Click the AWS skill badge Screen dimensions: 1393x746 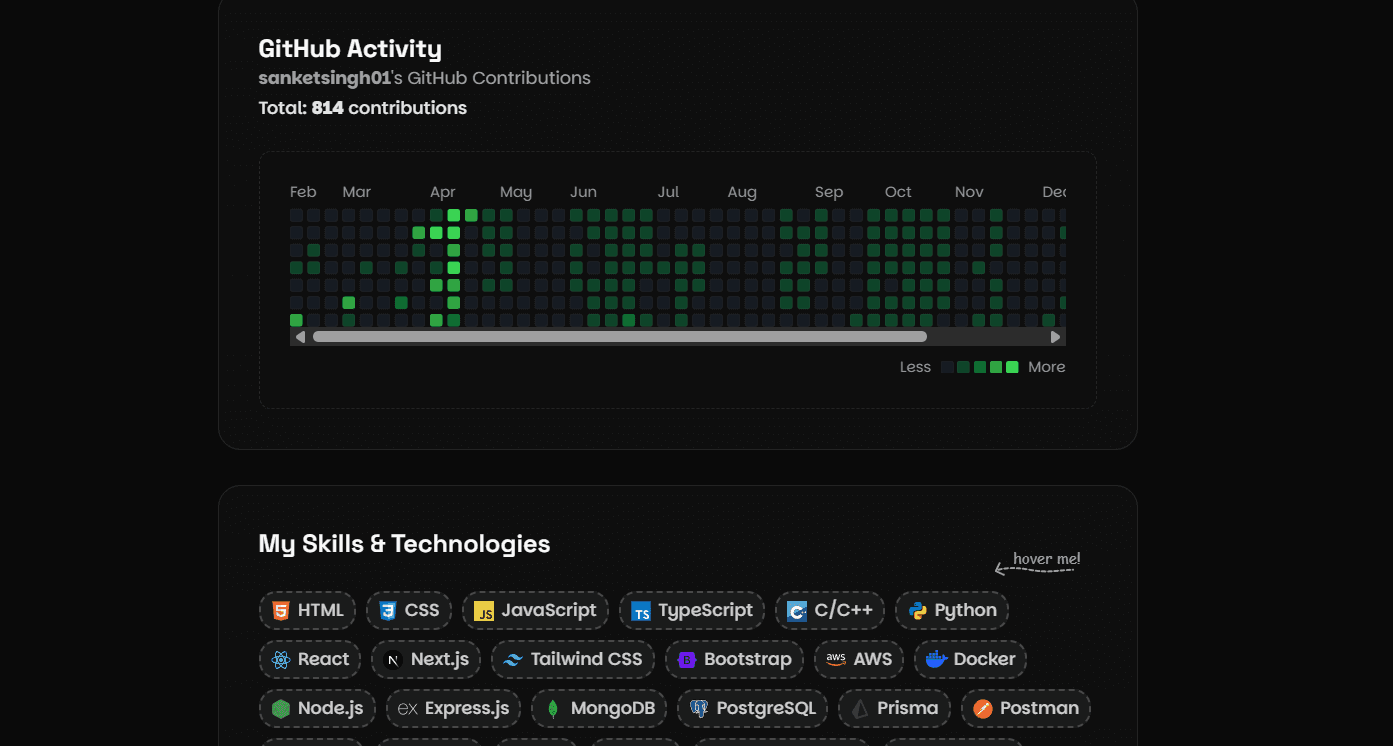(x=859, y=660)
